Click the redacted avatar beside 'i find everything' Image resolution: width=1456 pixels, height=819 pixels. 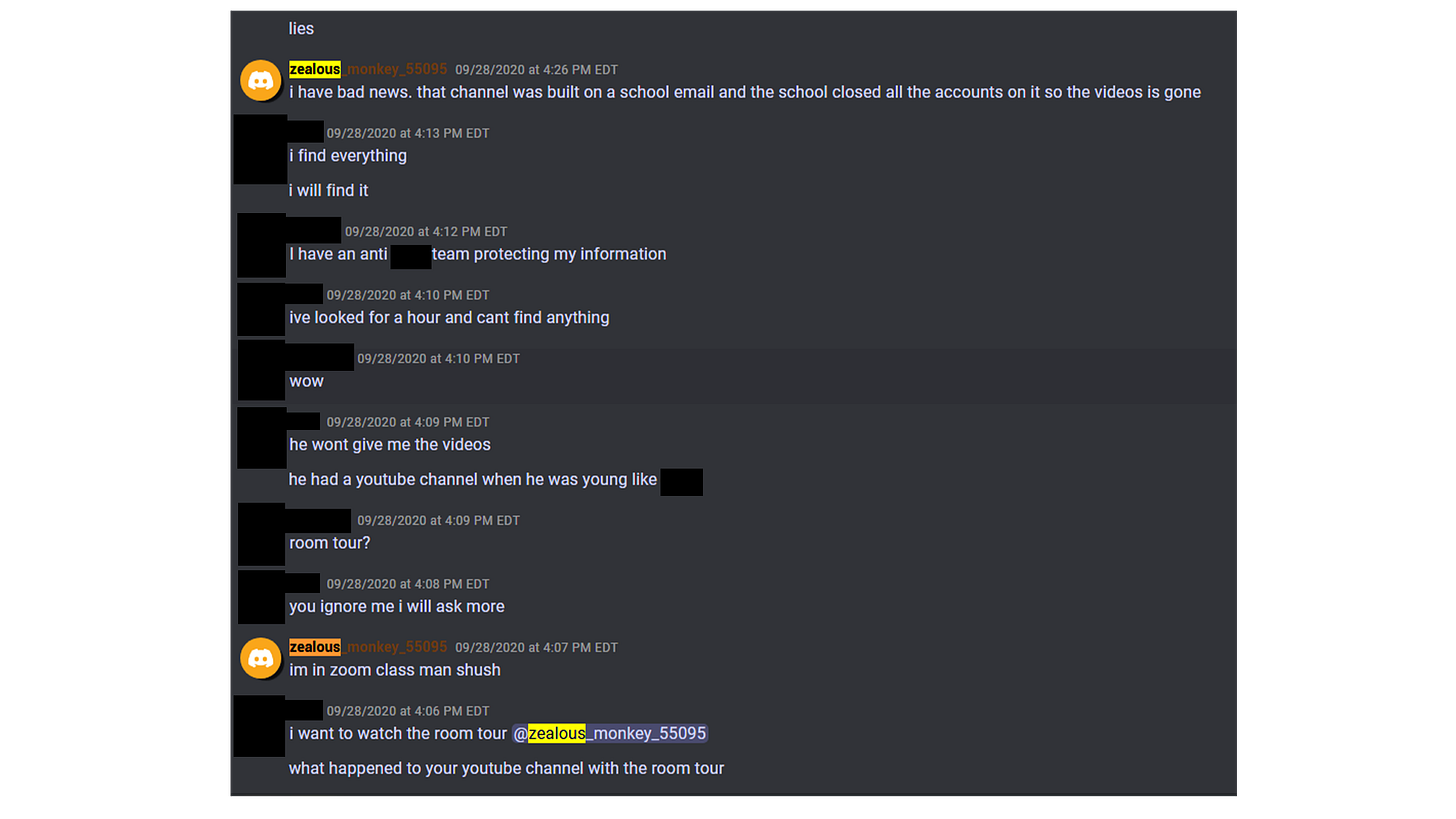click(x=260, y=150)
